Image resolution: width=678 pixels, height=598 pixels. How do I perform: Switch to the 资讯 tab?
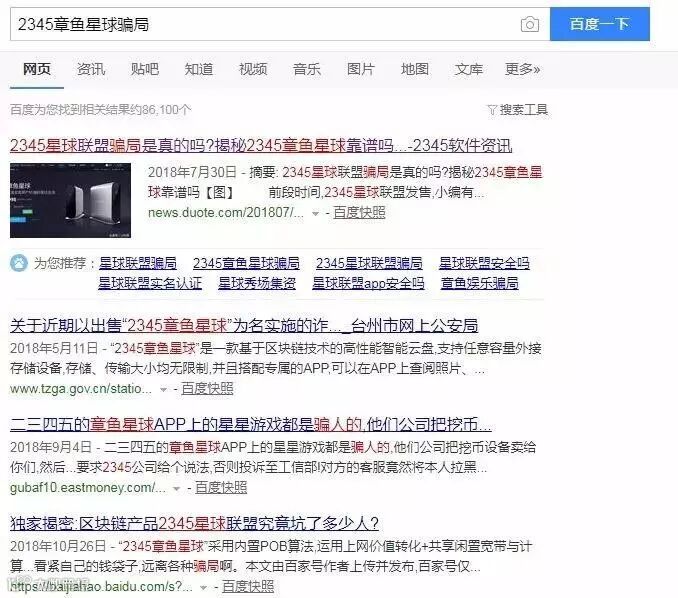[x=91, y=69]
